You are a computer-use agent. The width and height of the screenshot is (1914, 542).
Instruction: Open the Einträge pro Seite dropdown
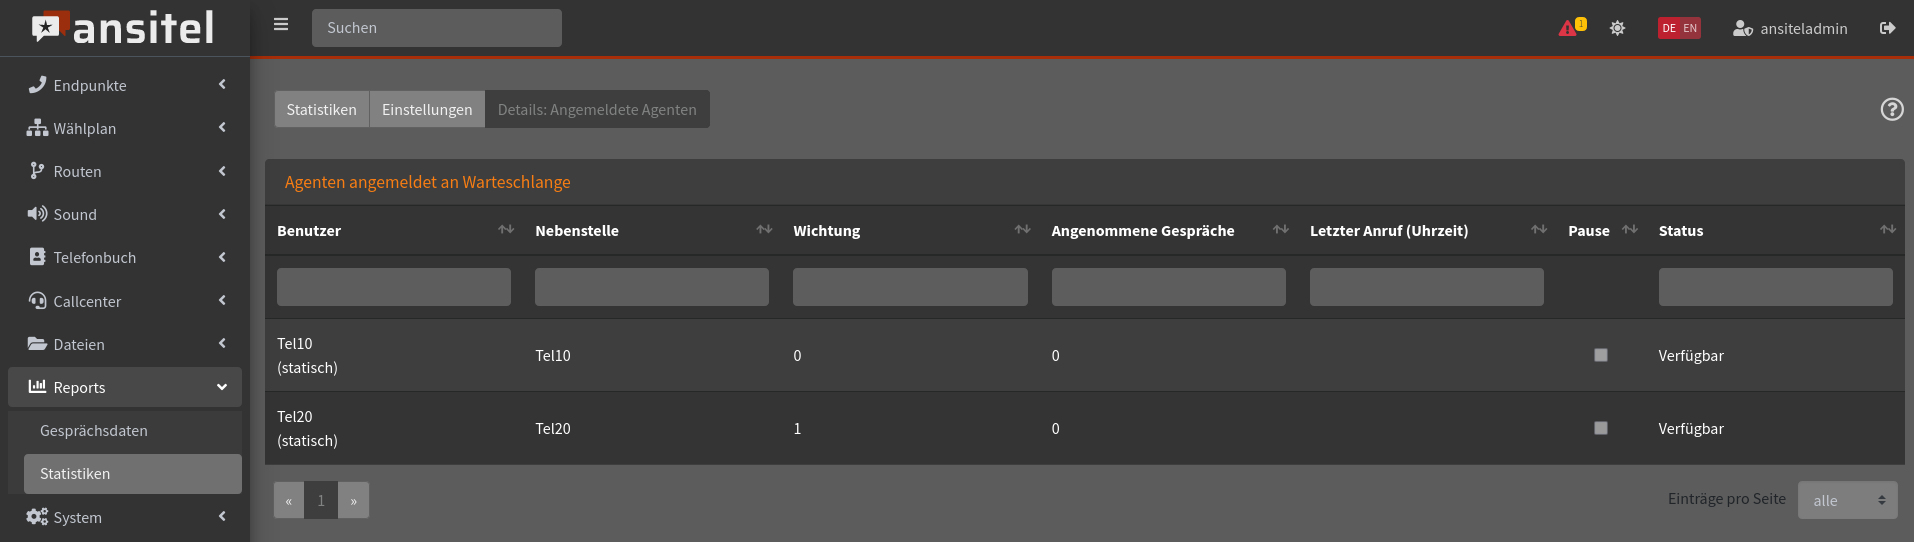[x=1847, y=500]
